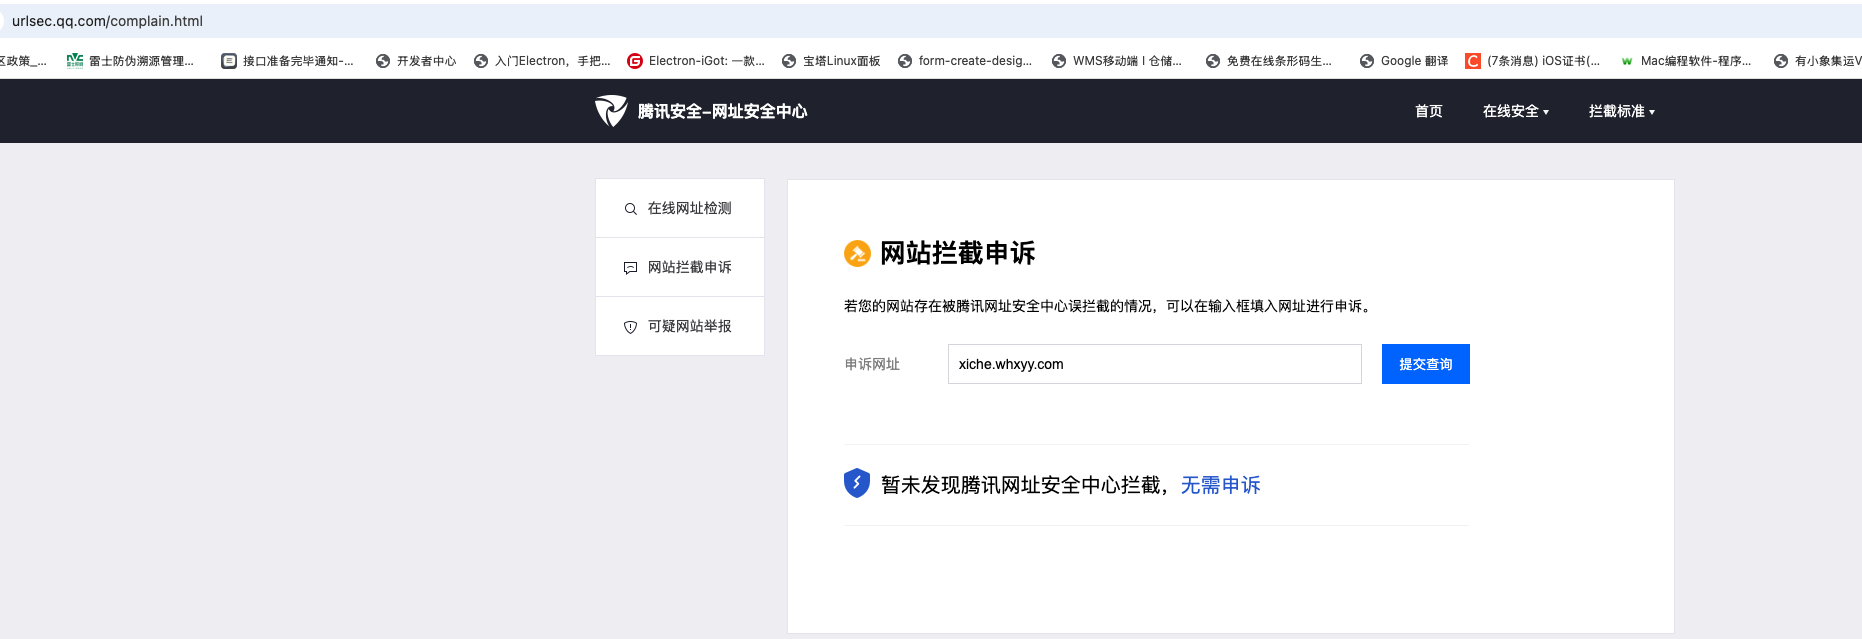The height and width of the screenshot is (639, 1862).
Task: Open the form-create-design bookmark icon
Action: tap(905, 61)
